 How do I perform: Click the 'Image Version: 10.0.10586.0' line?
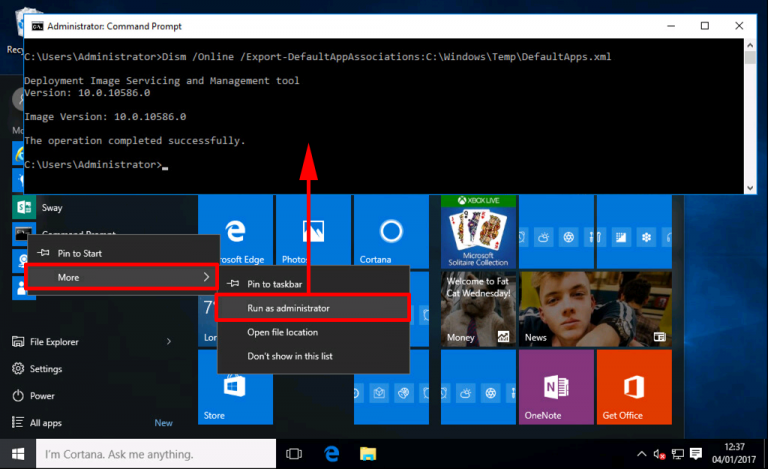click(105, 117)
